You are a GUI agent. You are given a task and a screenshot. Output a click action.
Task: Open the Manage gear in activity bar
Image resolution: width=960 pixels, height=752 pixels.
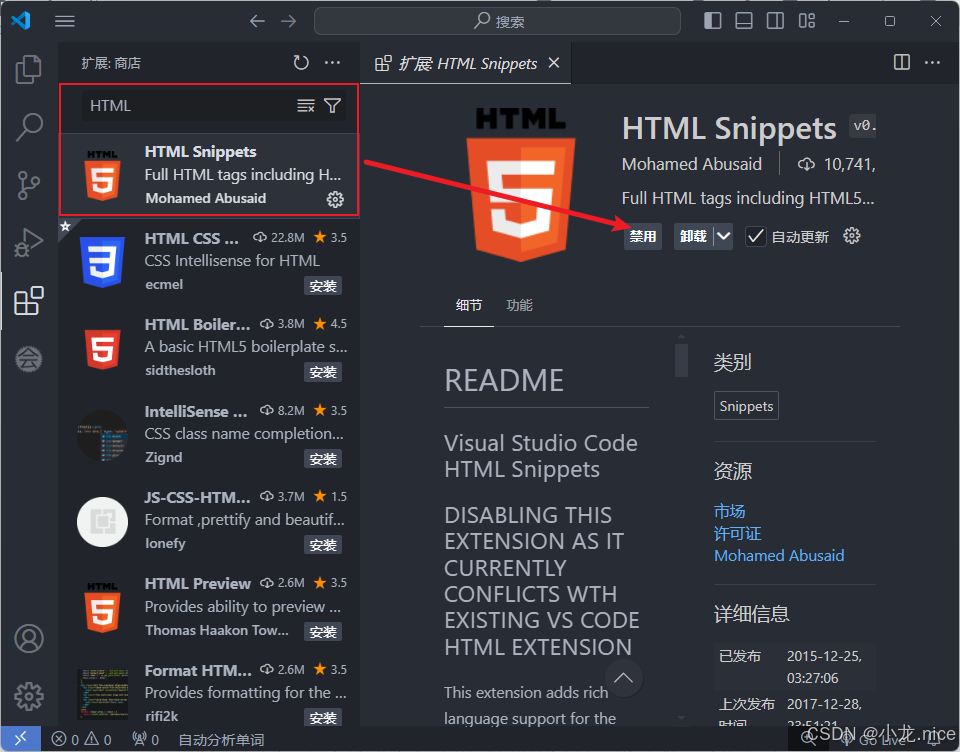pyautogui.click(x=29, y=696)
